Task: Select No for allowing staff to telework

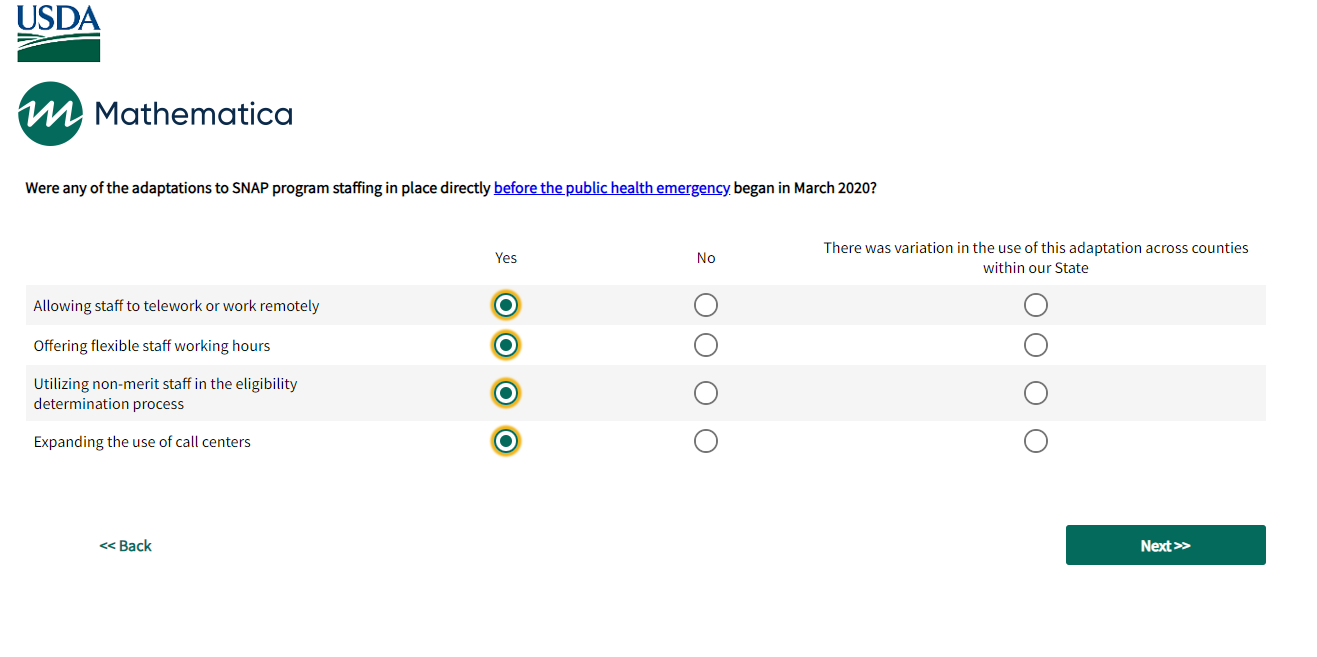Action: [x=706, y=305]
